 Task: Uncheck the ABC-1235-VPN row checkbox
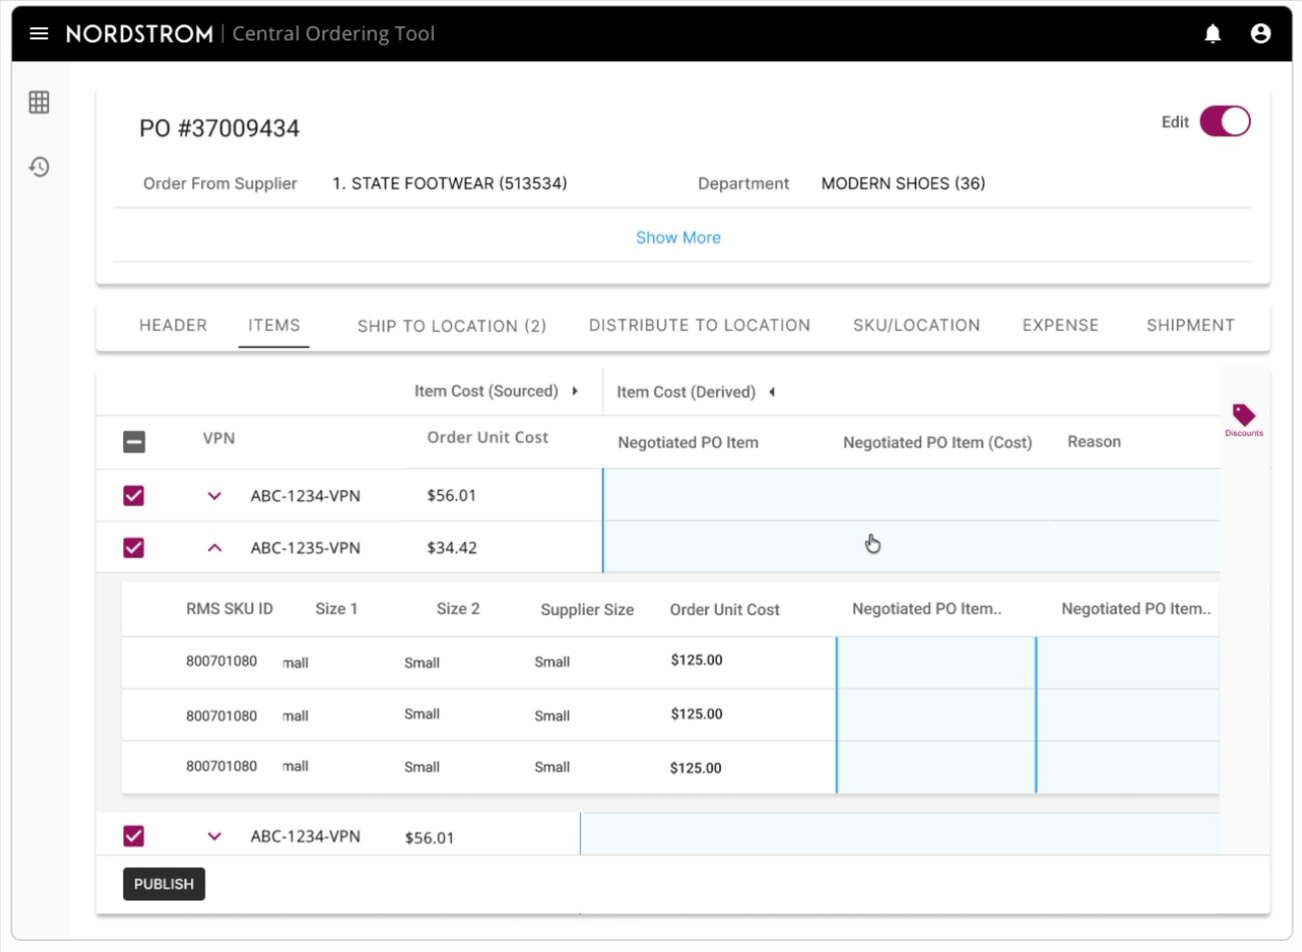[x=134, y=548]
